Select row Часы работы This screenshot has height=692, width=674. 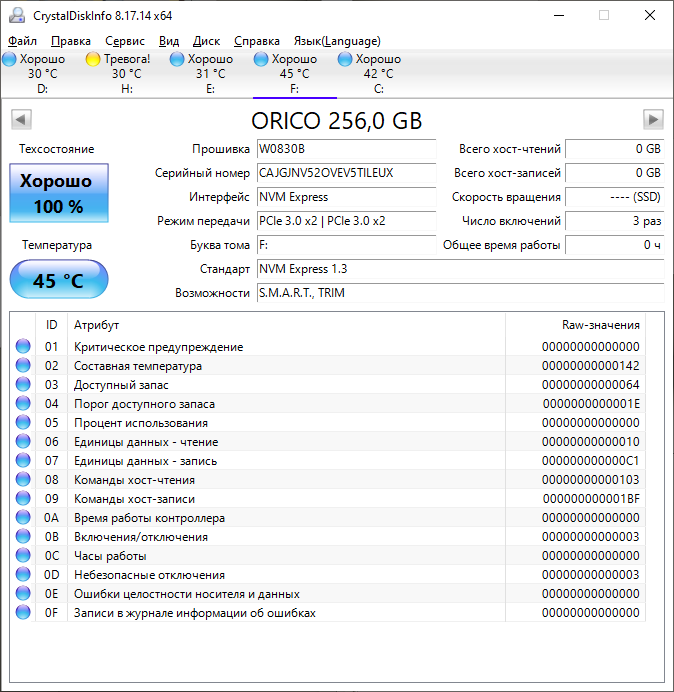(328, 555)
